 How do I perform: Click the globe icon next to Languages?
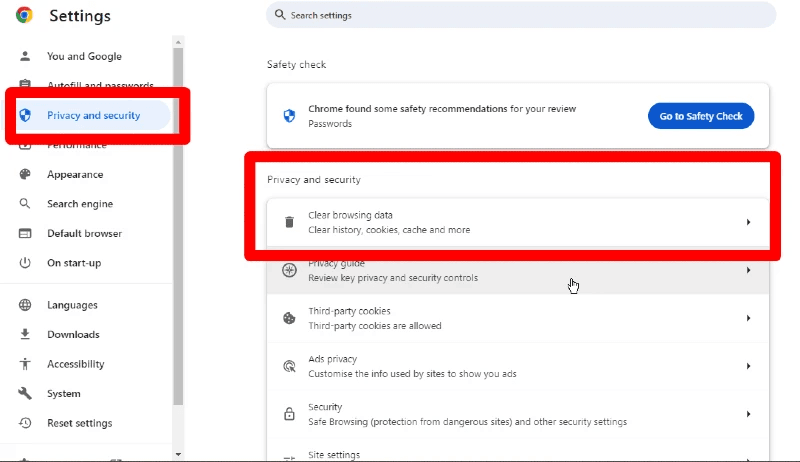[x=26, y=305]
